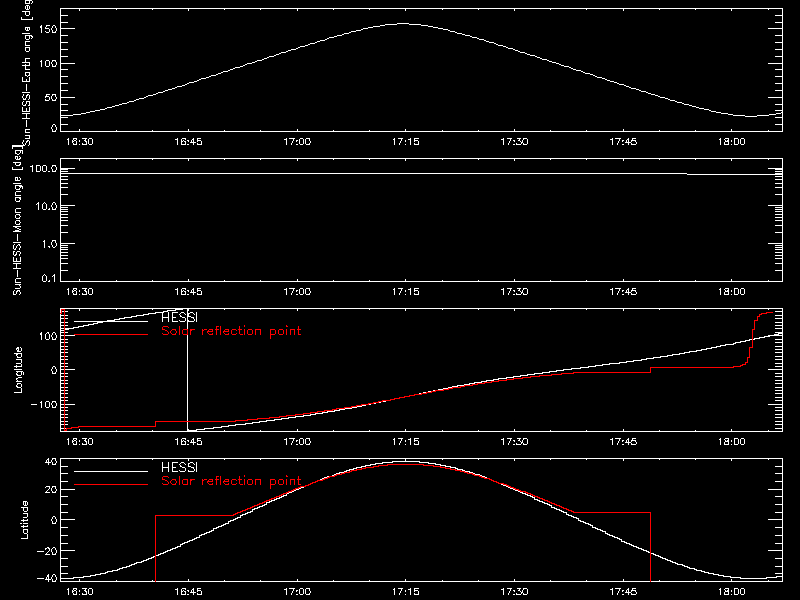Click the Sun-HESSI-Earth angle axis title

(x=27, y=72)
